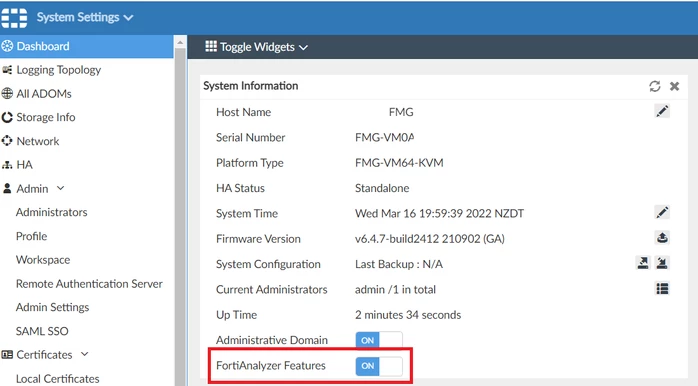
Task: Click the sidebar scrollbar up arrow
Action: [x=180, y=43]
